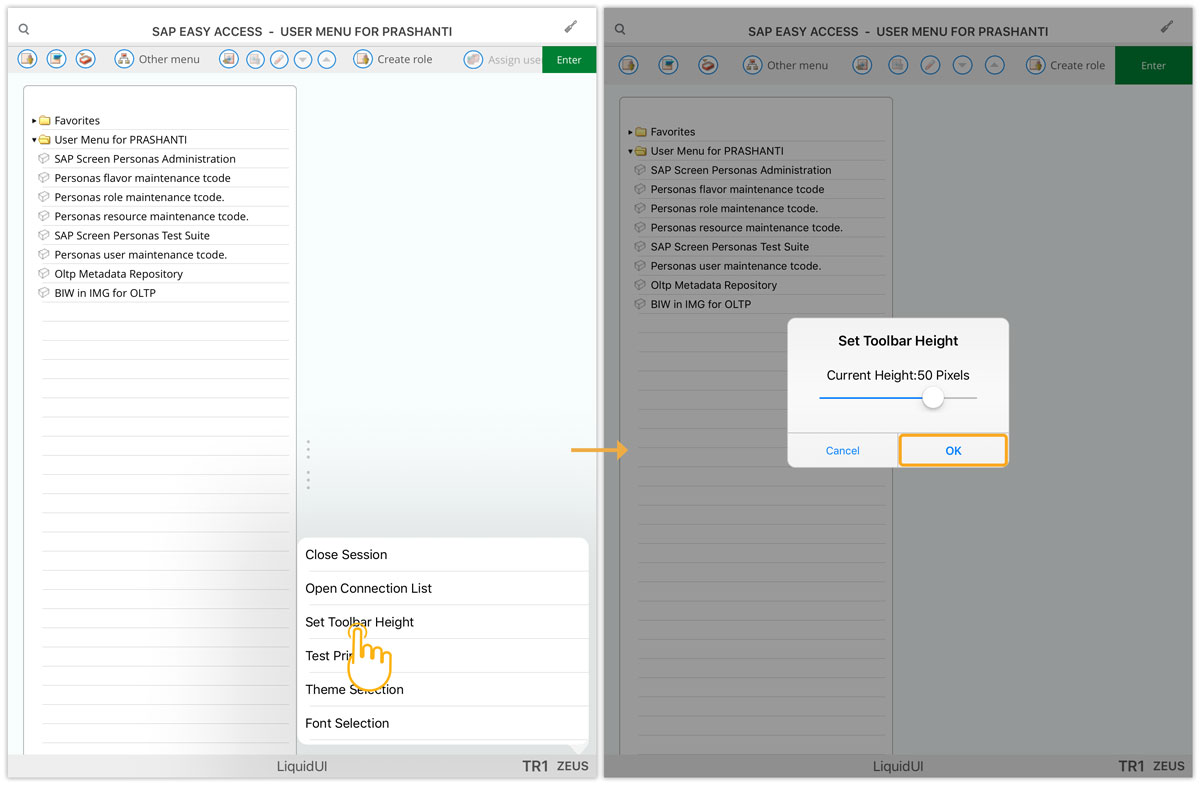The height and width of the screenshot is (785, 1200).
Task: Click Other menu label in the menu-open screen toolbar
Action: (x=169, y=60)
